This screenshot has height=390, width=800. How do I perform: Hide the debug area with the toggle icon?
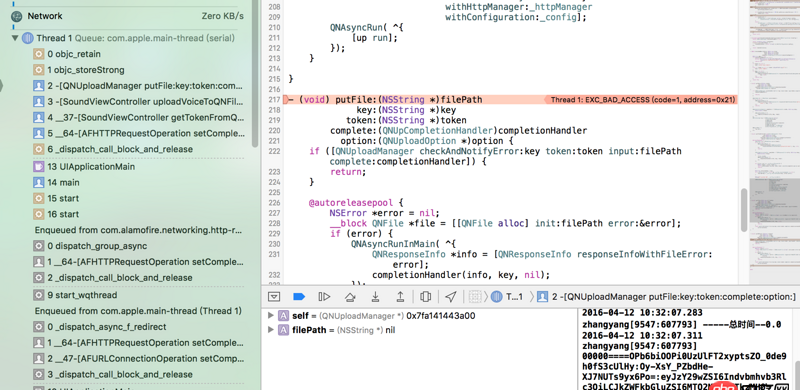pyautogui.click(x=274, y=297)
